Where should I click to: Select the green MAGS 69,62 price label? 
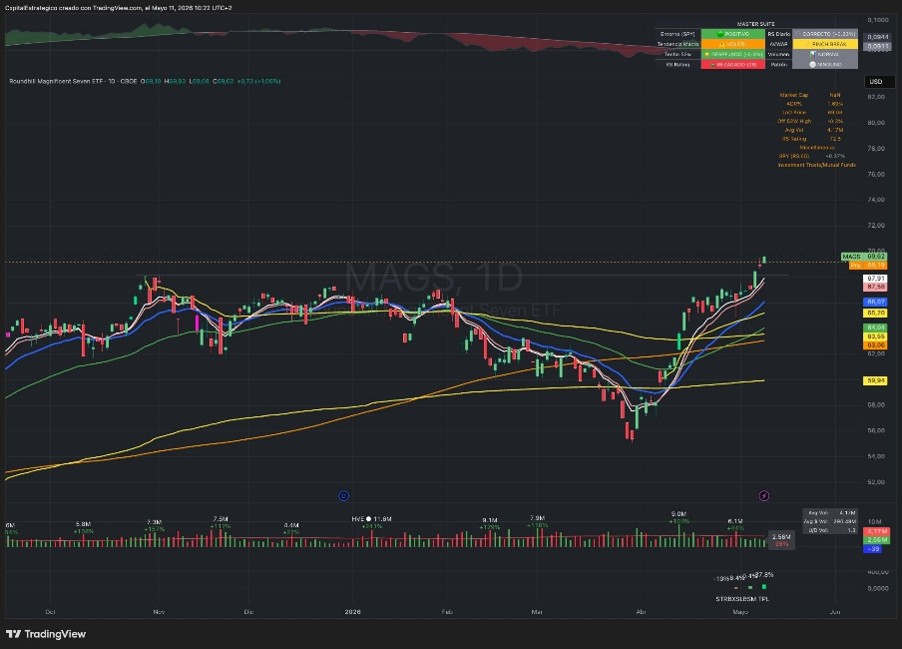(x=863, y=257)
